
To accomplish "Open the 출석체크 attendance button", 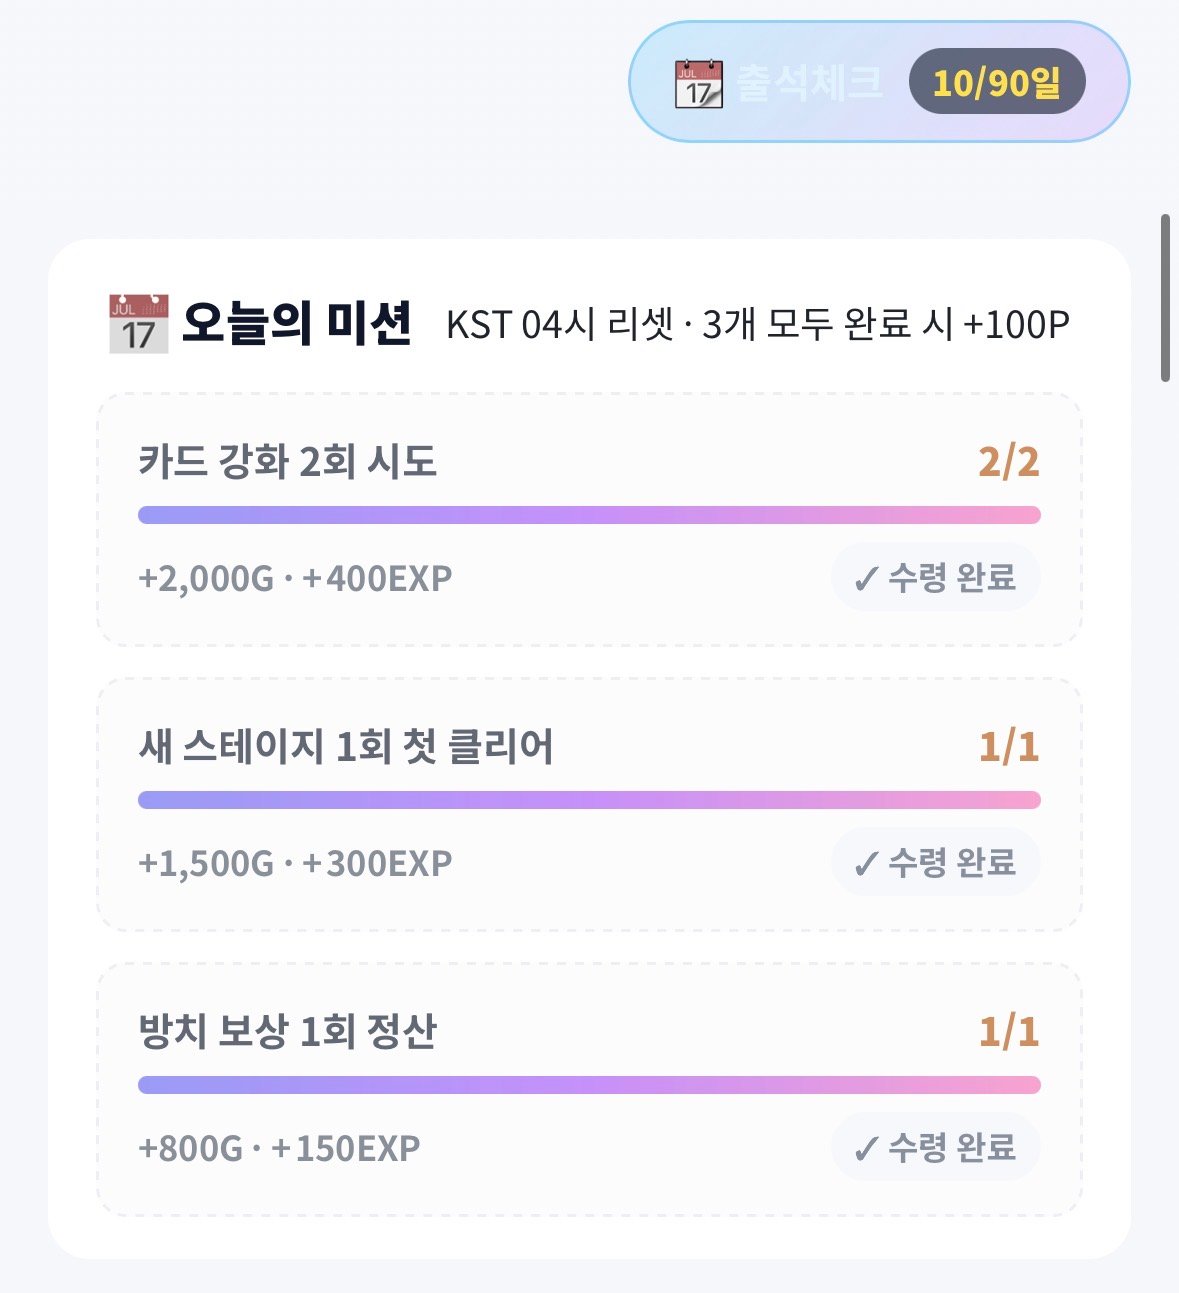I will point(879,82).
